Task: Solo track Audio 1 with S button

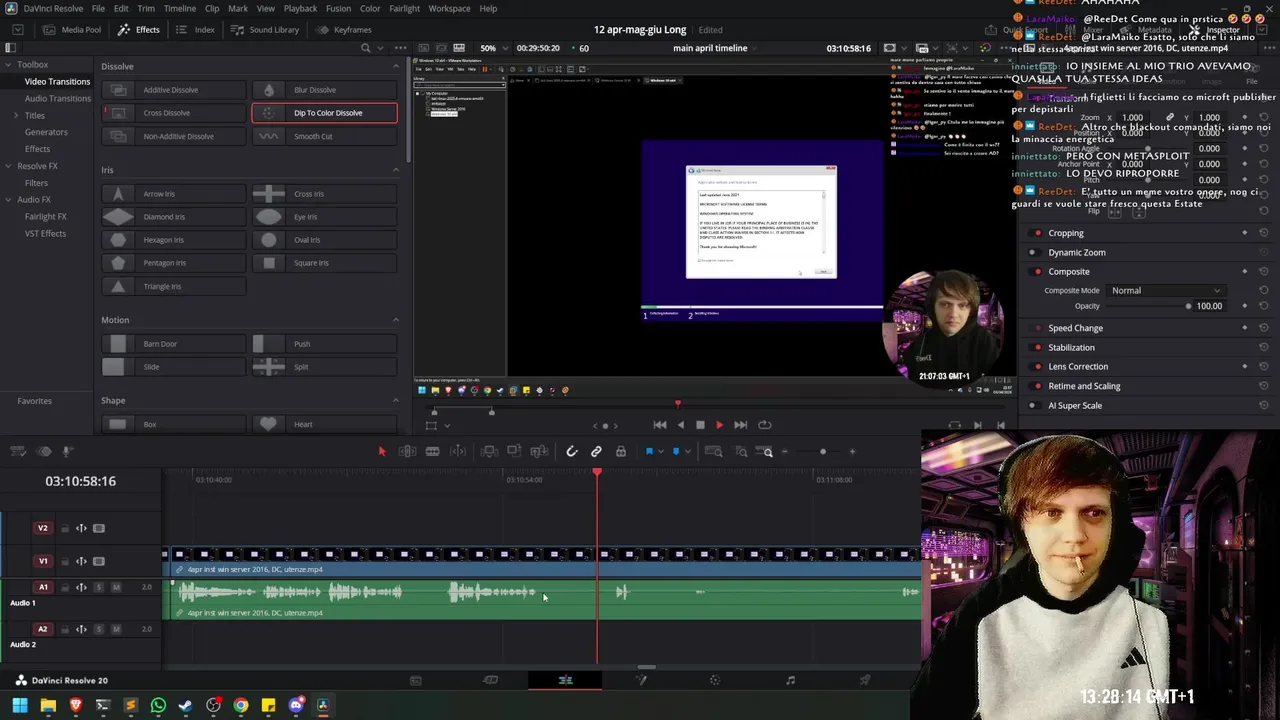Action: click(x=98, y=587)
